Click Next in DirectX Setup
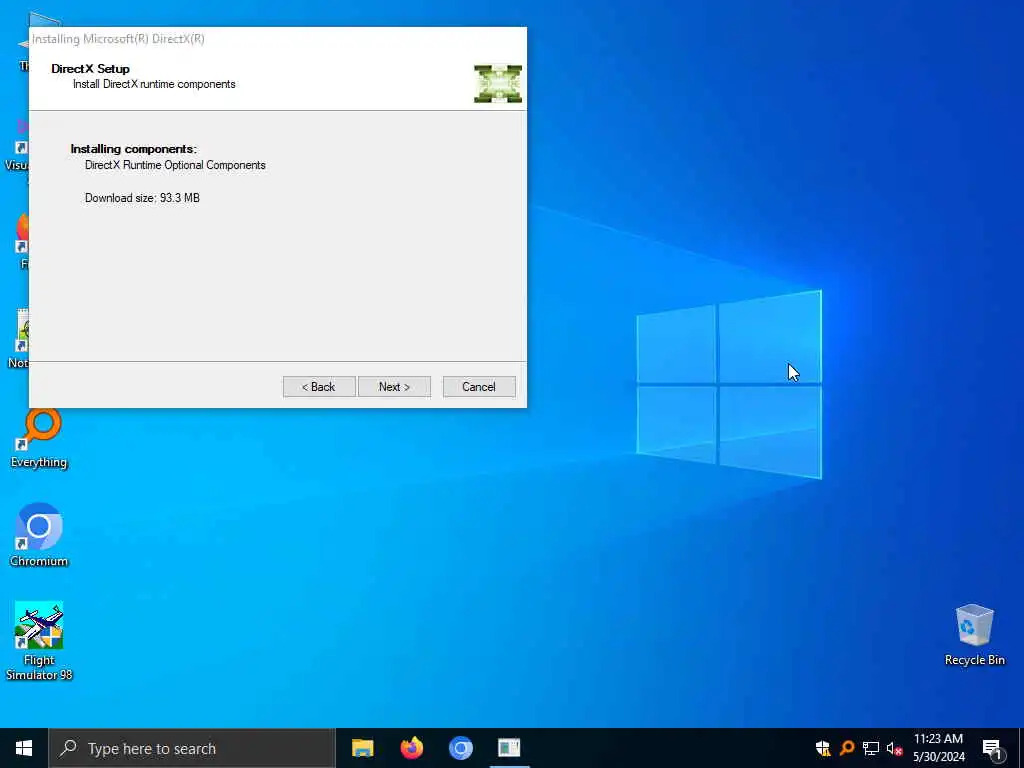This screenshot has width=1024, height=768. 394,387
